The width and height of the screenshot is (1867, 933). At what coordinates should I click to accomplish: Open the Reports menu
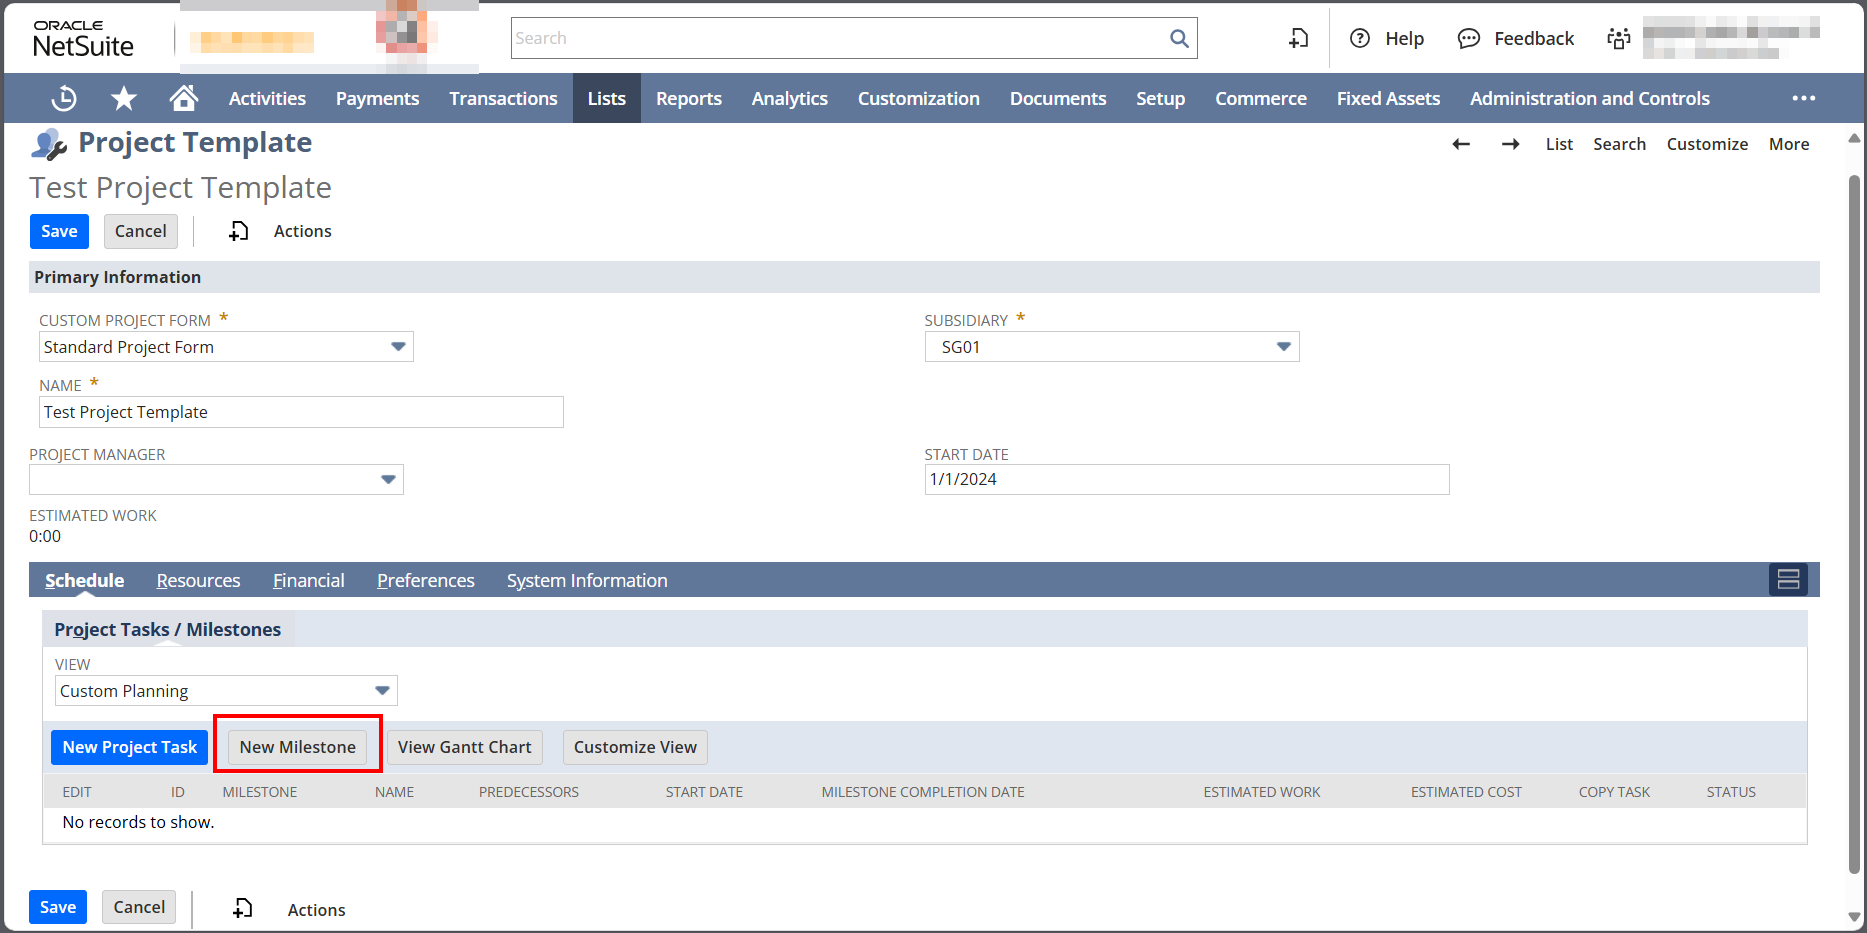pos(688,98)
